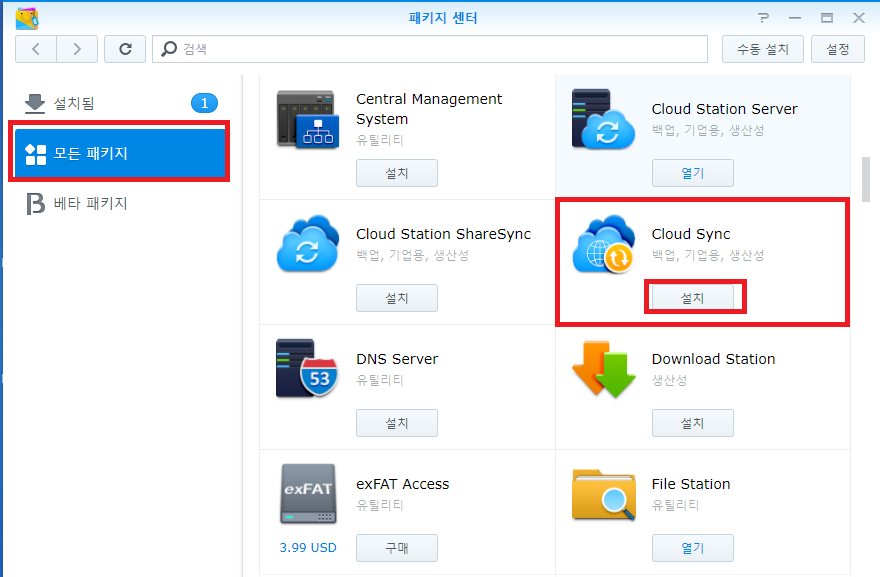Install Central Management System

397,173
